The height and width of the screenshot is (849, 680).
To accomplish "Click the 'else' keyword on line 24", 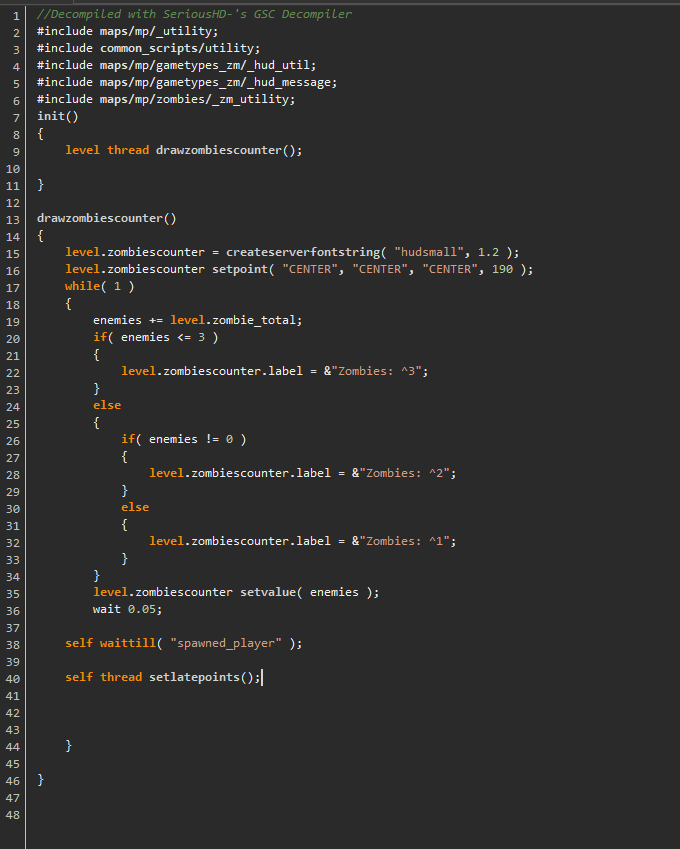I will (x=107, y=406).
